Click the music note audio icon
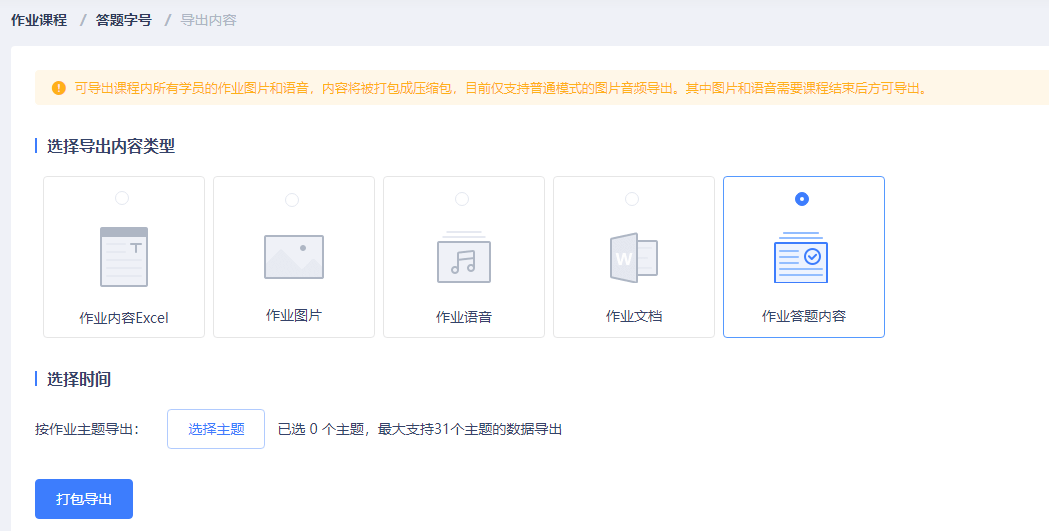 click(x=464, y=257)
